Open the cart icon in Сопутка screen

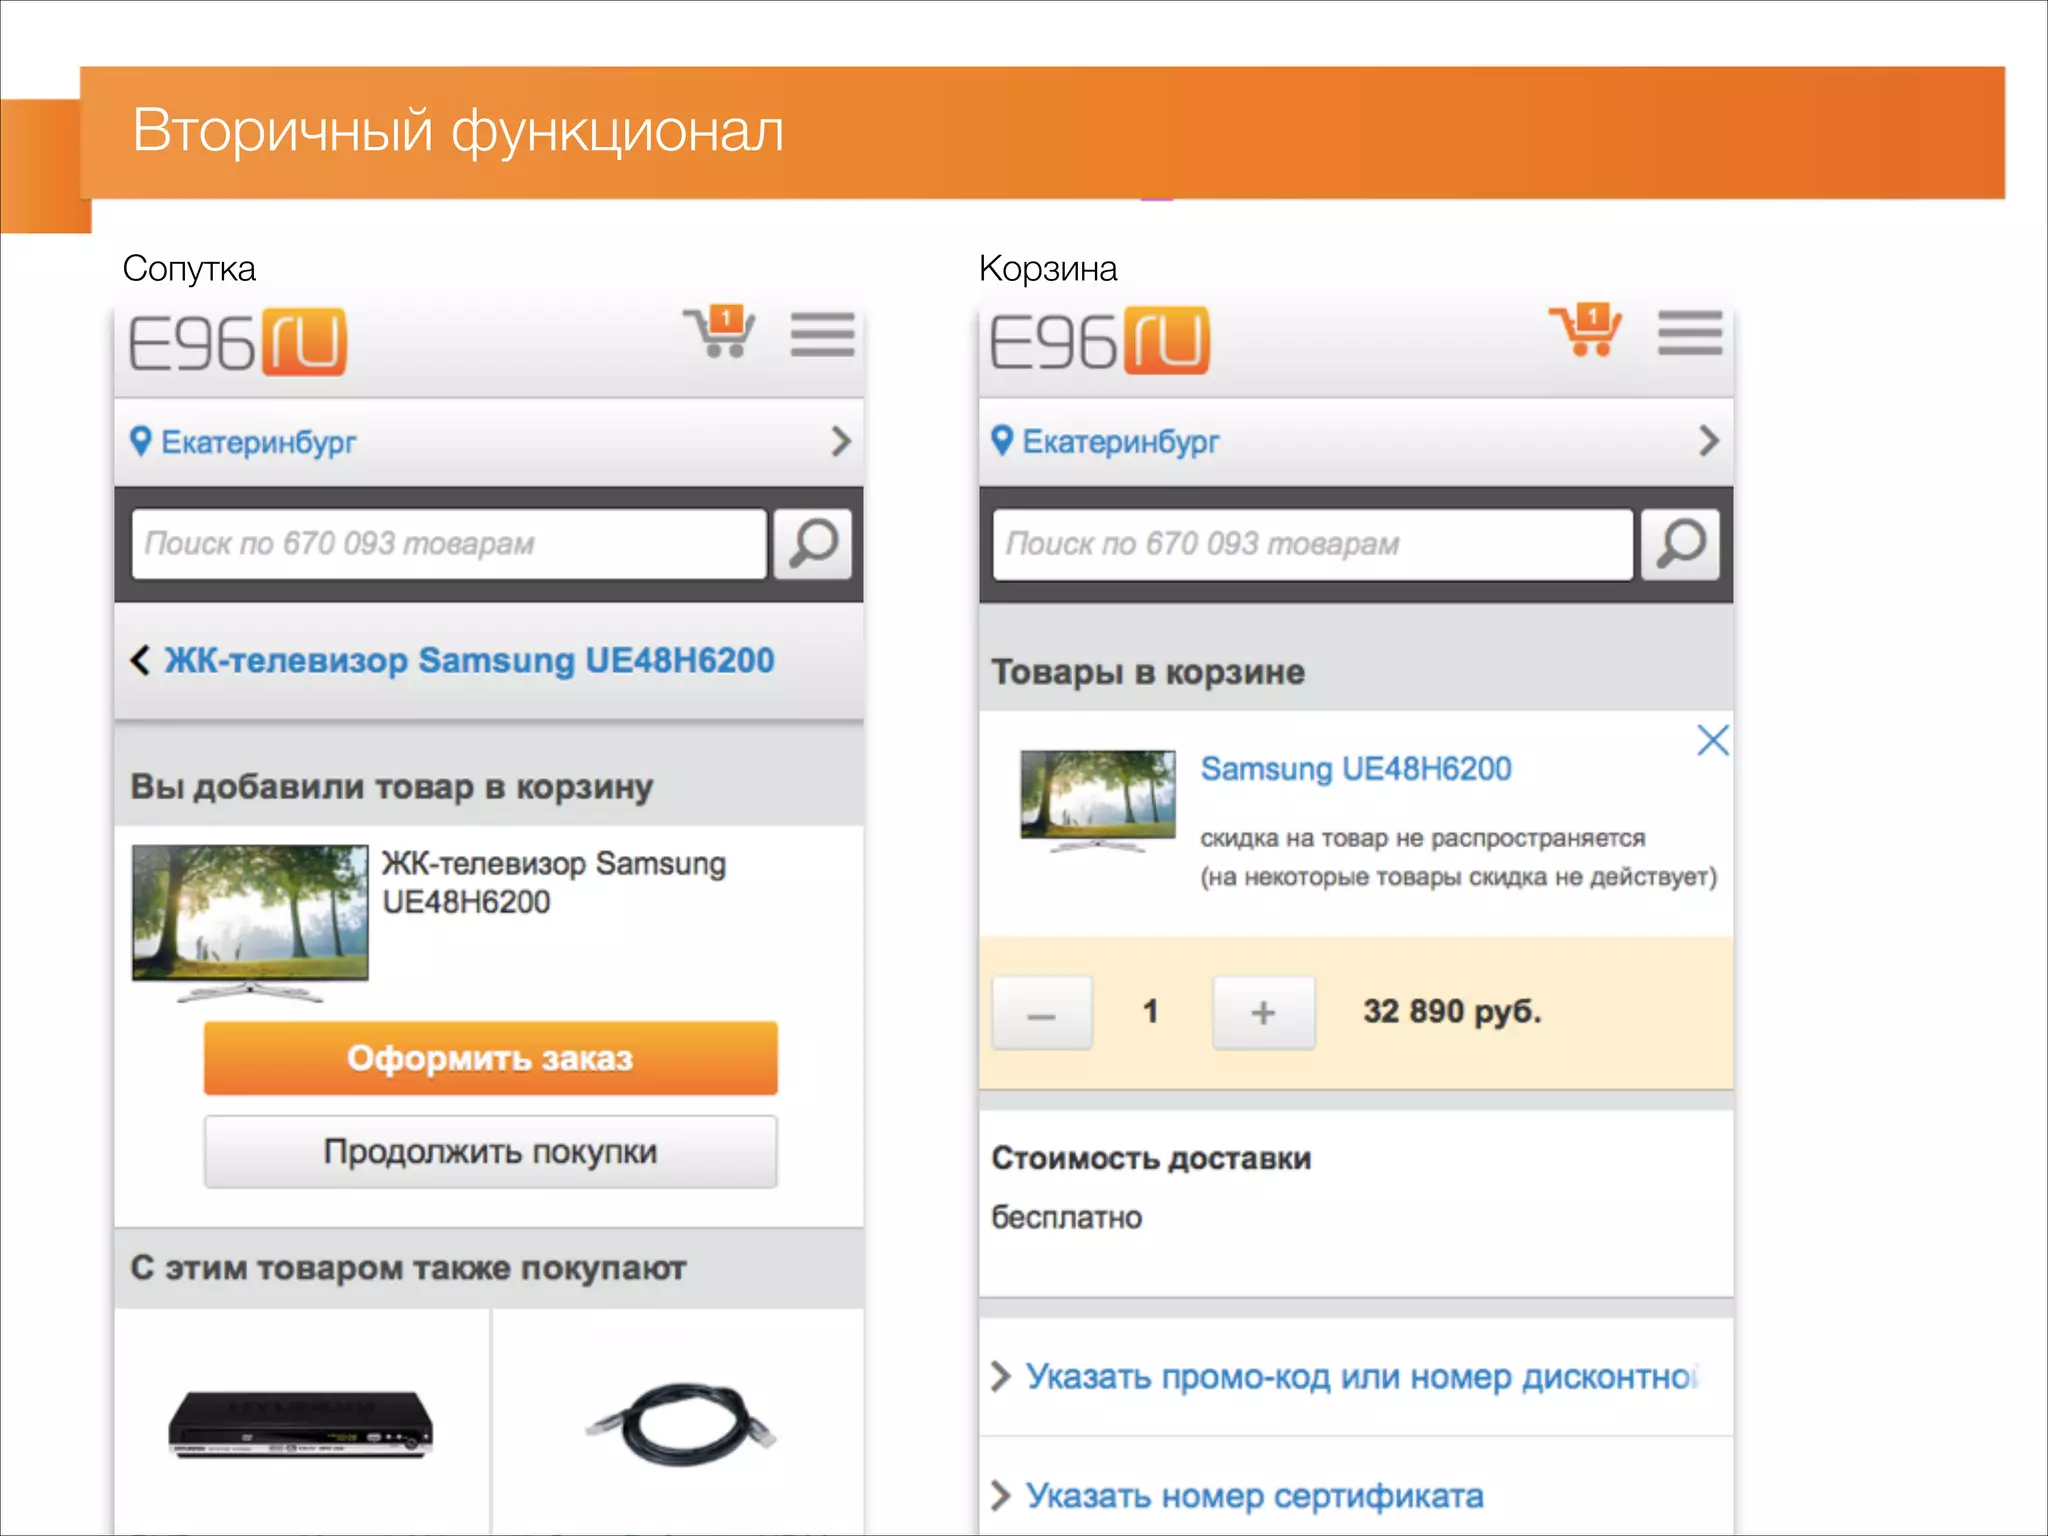tap(719, 332)
